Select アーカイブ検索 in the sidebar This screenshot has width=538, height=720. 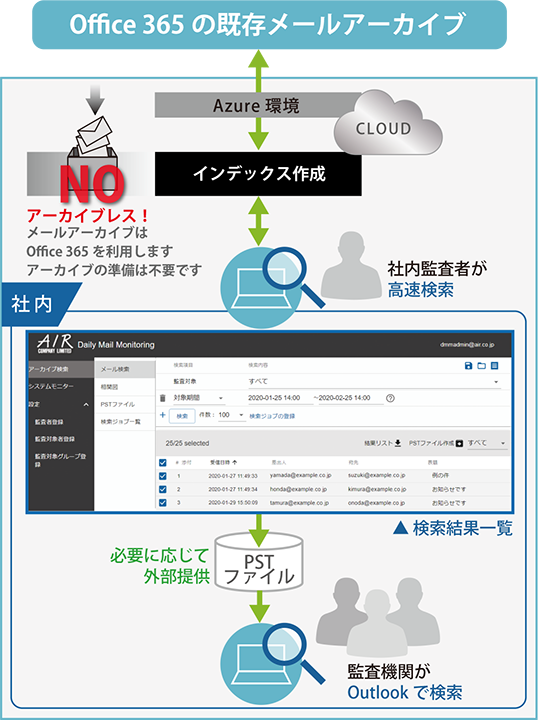click(x=61, y=369)
